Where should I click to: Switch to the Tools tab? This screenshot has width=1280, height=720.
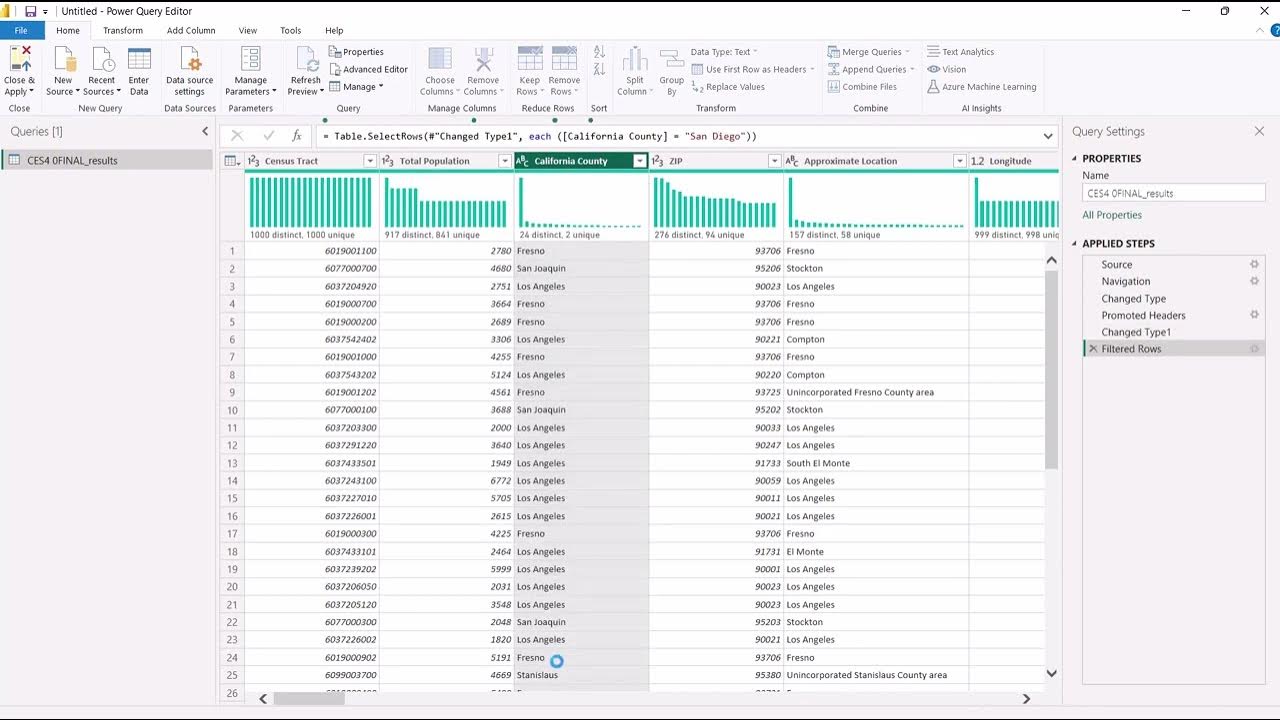(x=290, y=30)
